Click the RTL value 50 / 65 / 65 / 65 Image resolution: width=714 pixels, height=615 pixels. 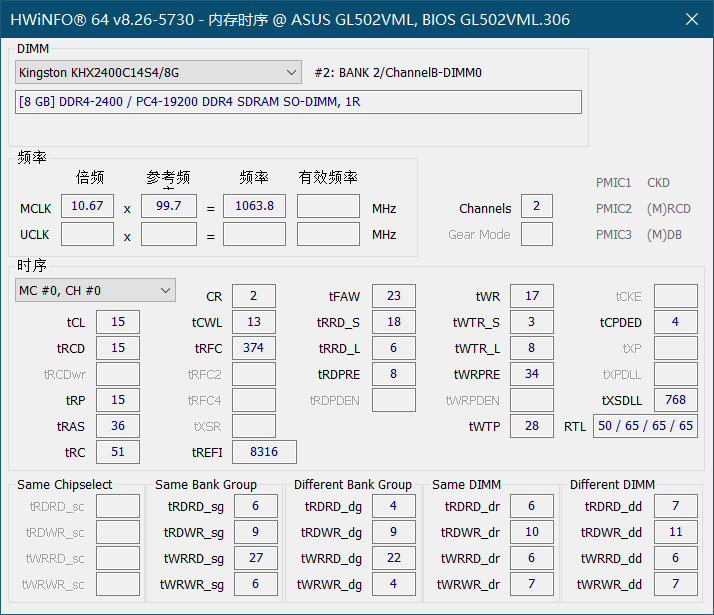645,426
